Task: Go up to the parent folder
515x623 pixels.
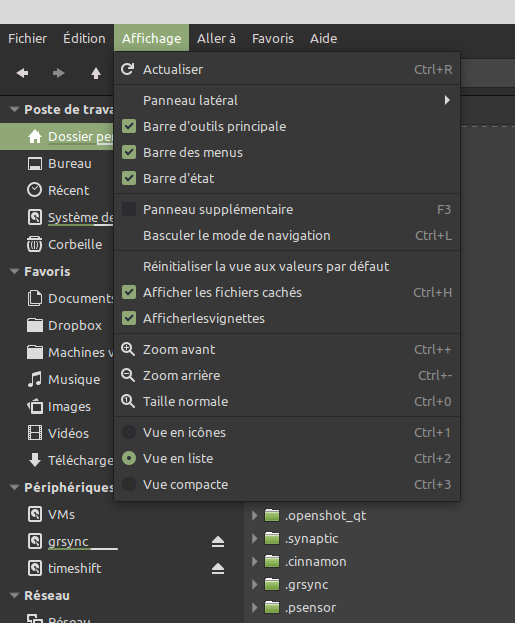Action: 96,73
